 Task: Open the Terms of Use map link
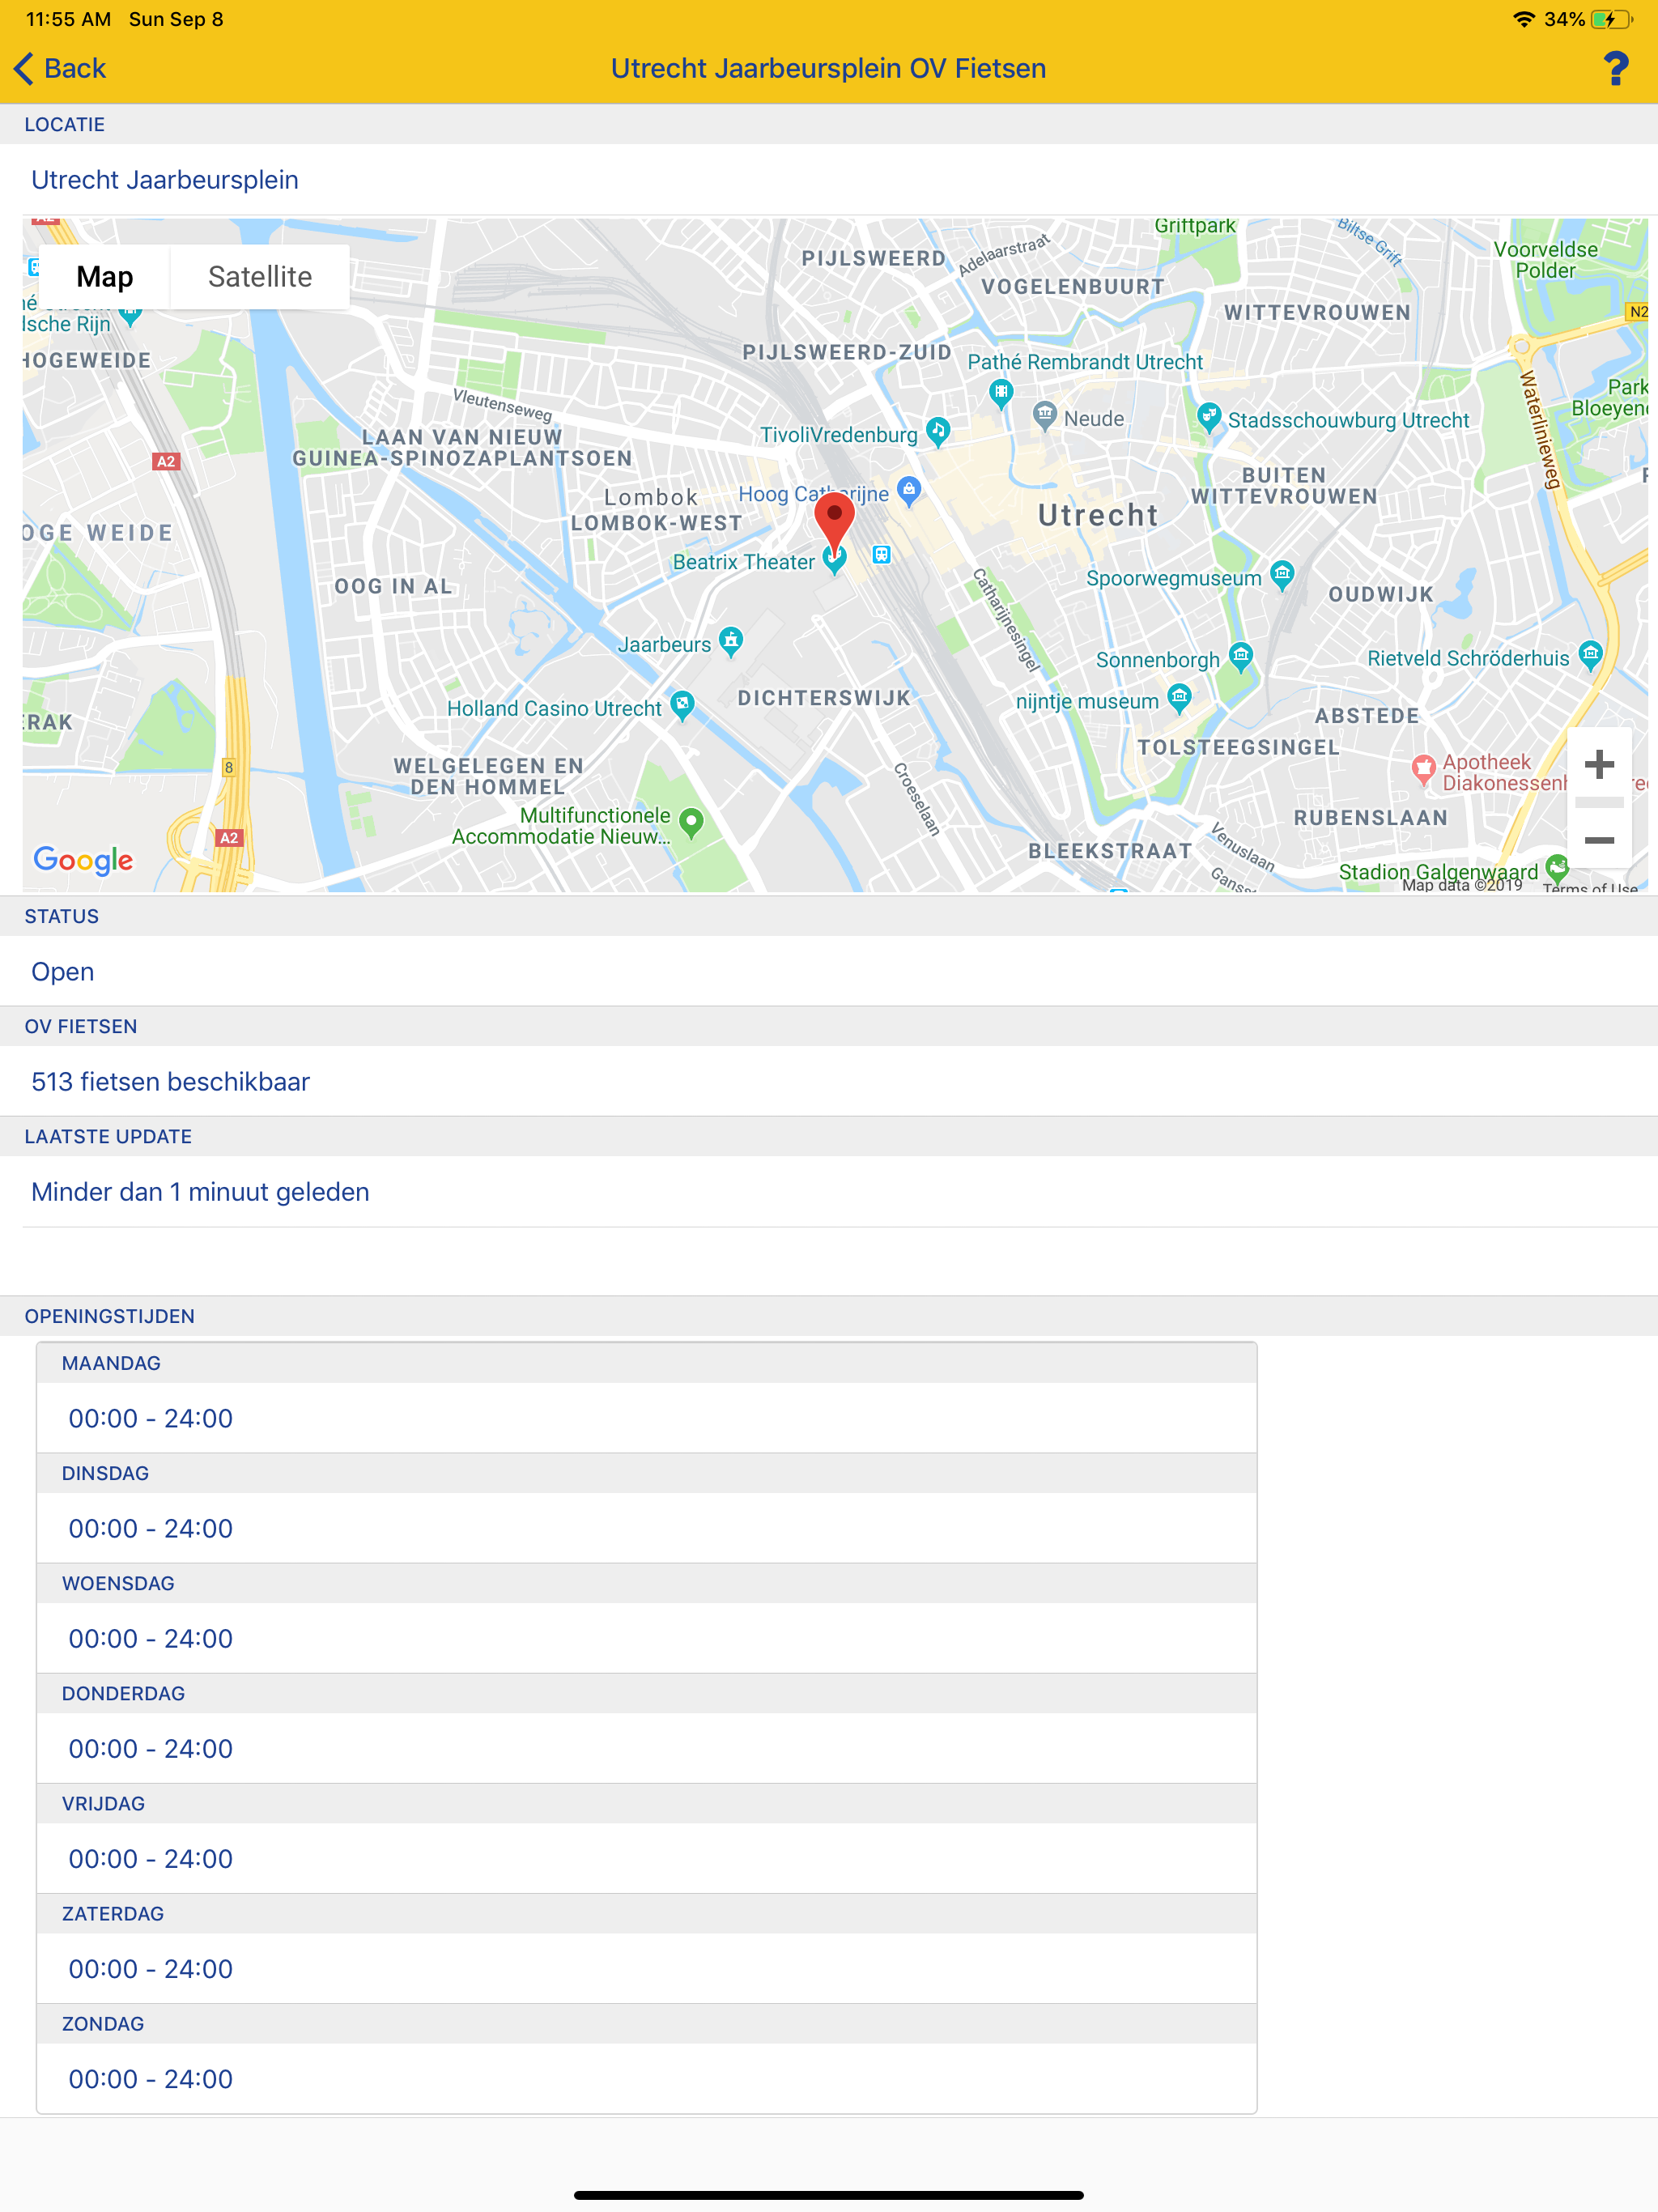tap(1590, 887)
